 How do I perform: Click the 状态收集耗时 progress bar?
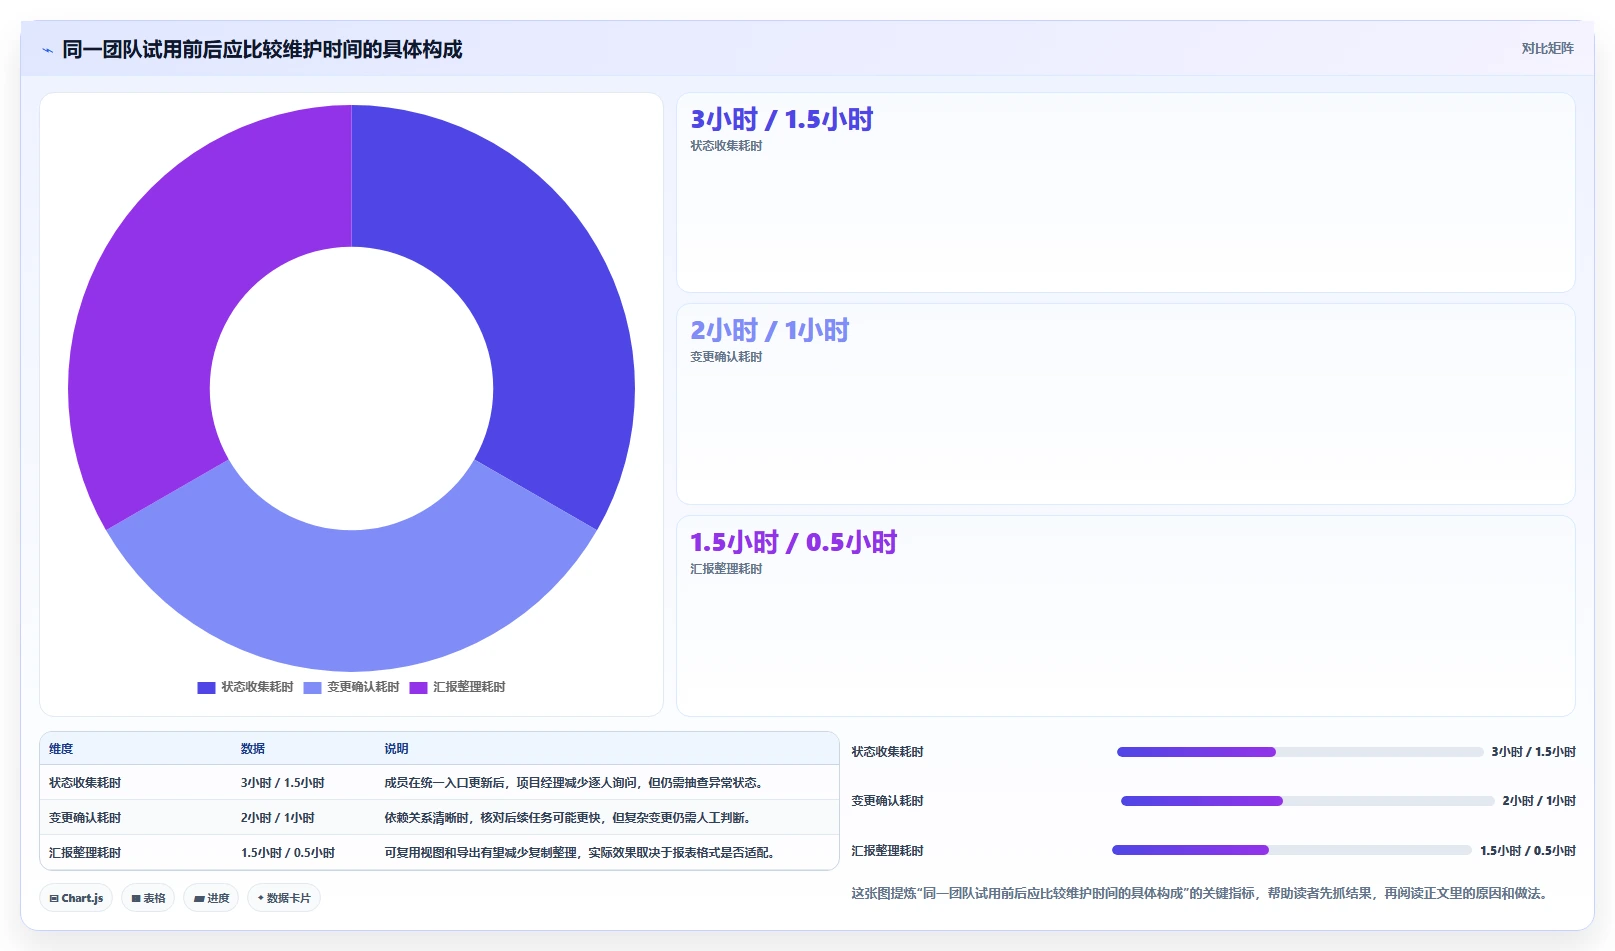pos(1299,752)
